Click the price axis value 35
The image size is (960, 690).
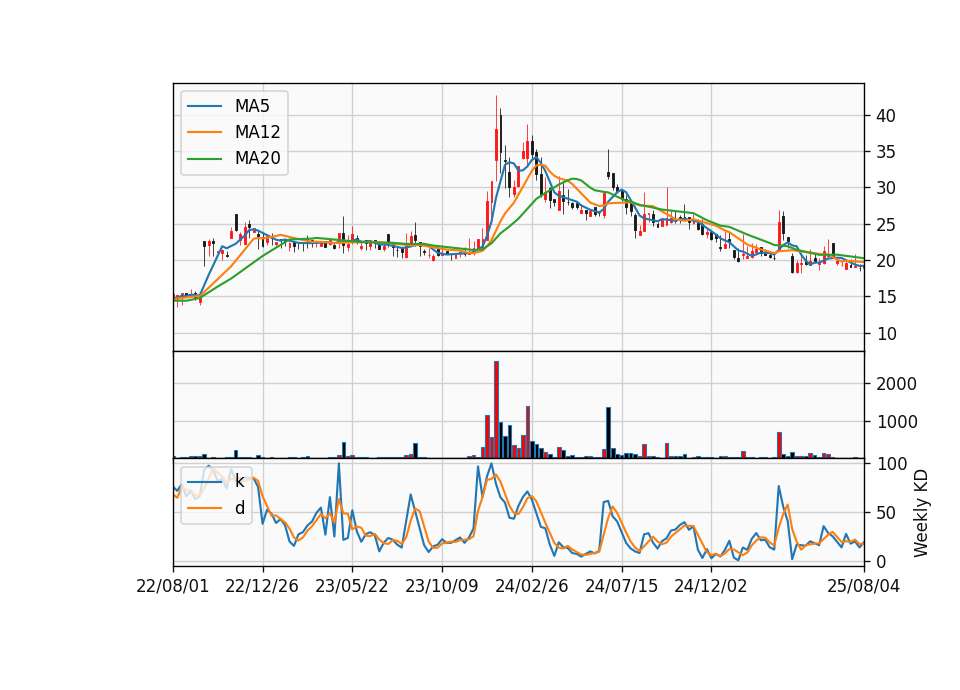[885, 152]
